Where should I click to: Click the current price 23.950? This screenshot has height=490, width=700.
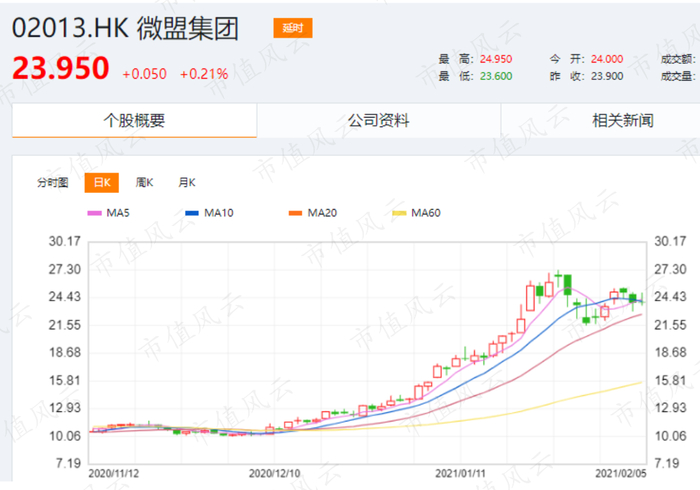(x=61, y=68)
